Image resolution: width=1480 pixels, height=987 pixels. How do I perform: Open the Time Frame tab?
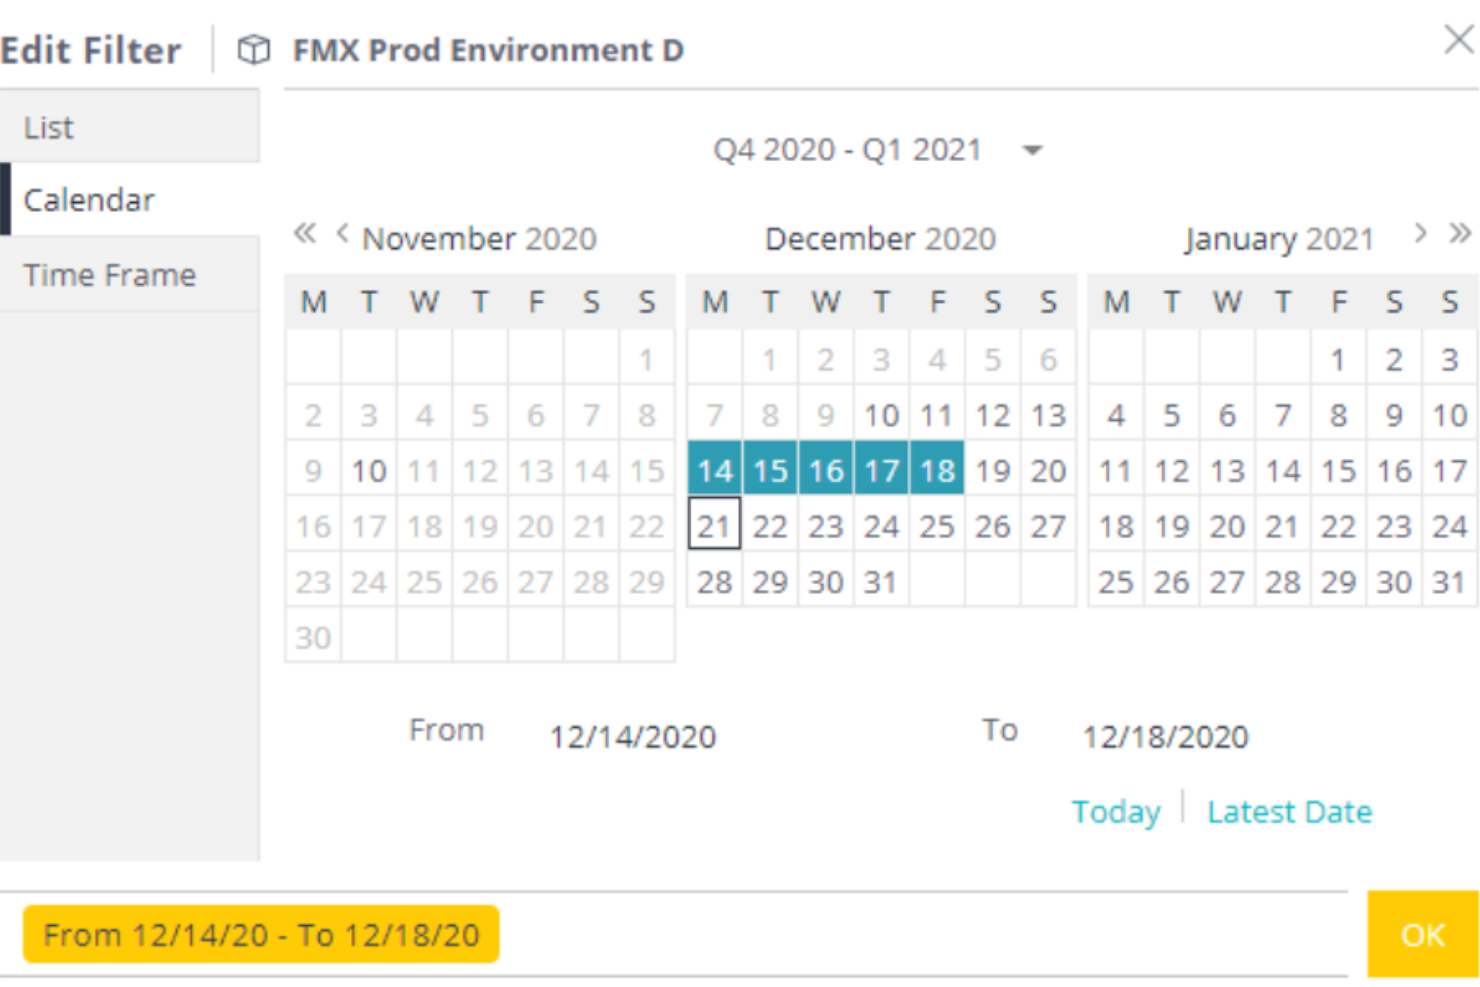(110, 274)
